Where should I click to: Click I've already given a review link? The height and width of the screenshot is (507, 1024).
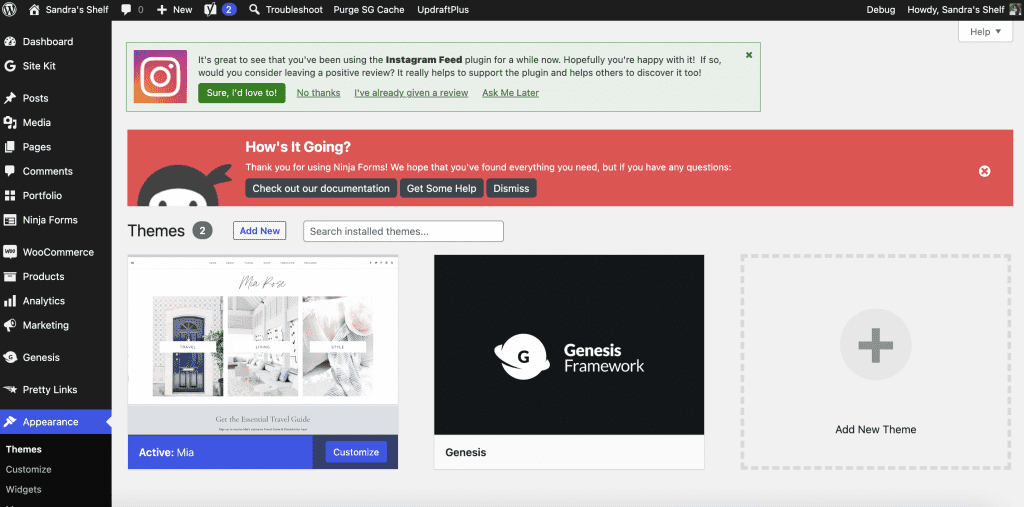411,93
